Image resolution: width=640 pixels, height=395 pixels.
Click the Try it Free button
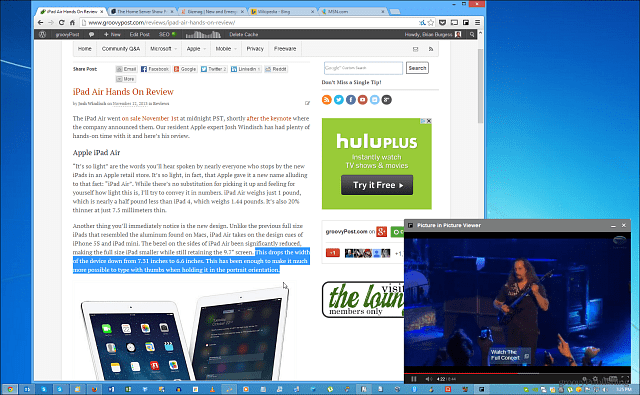(377, 185)
